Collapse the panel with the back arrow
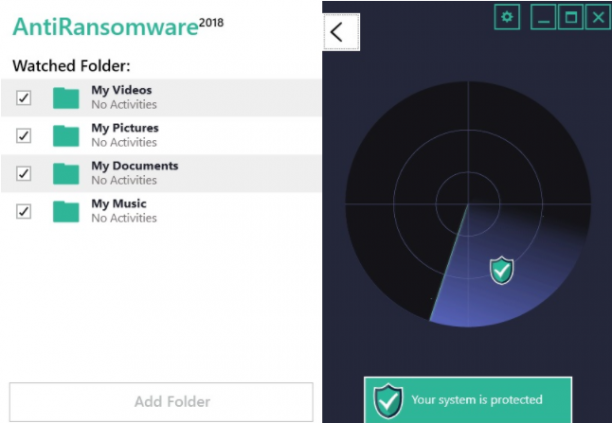The width and height of the screenshot is (612, 423). pos(341,32)
